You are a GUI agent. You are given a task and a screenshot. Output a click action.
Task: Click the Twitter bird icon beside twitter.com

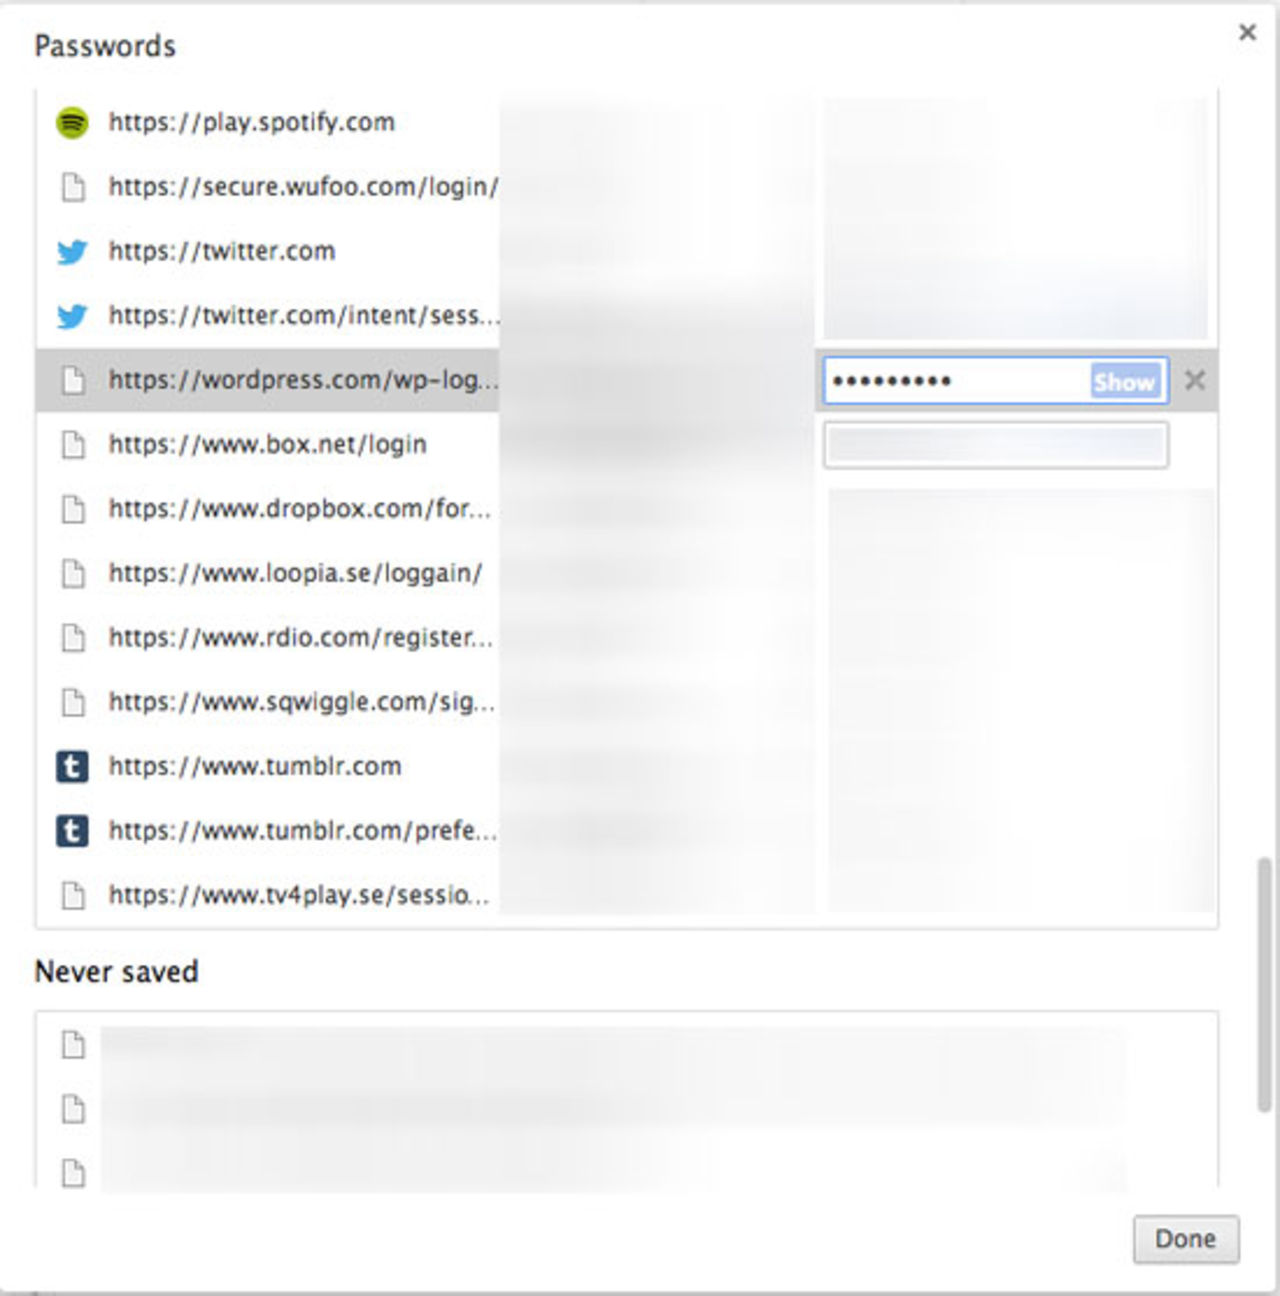(71, 253)
